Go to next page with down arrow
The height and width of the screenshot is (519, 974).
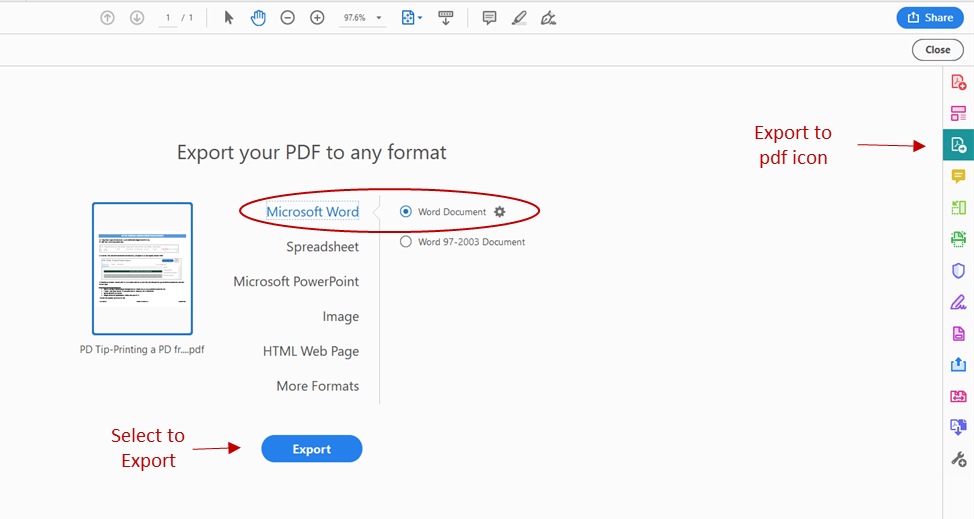[x=137, y=18]
